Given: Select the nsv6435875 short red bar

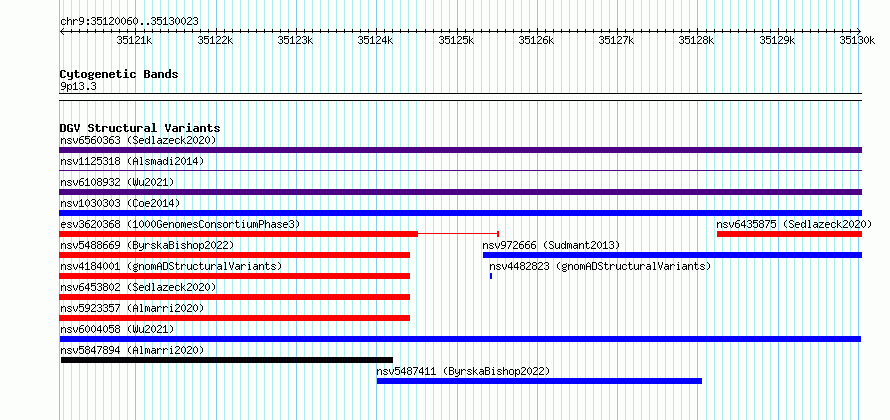Looking at the screenshot, I should [x=790, y=234].
